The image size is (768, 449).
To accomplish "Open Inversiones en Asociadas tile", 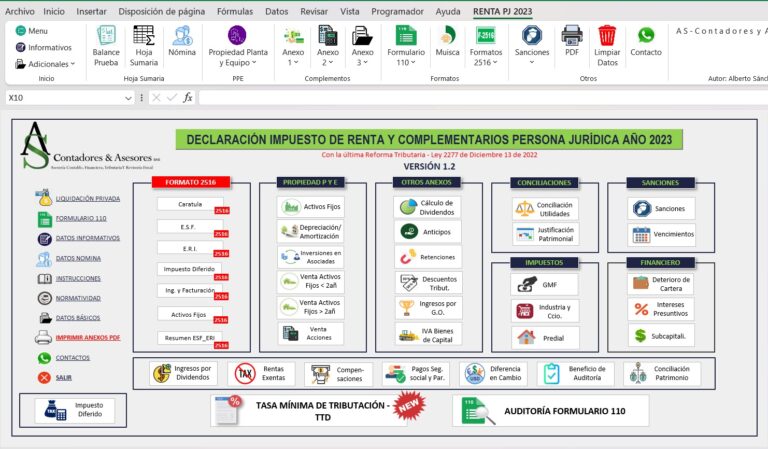I will click(311, 257).
